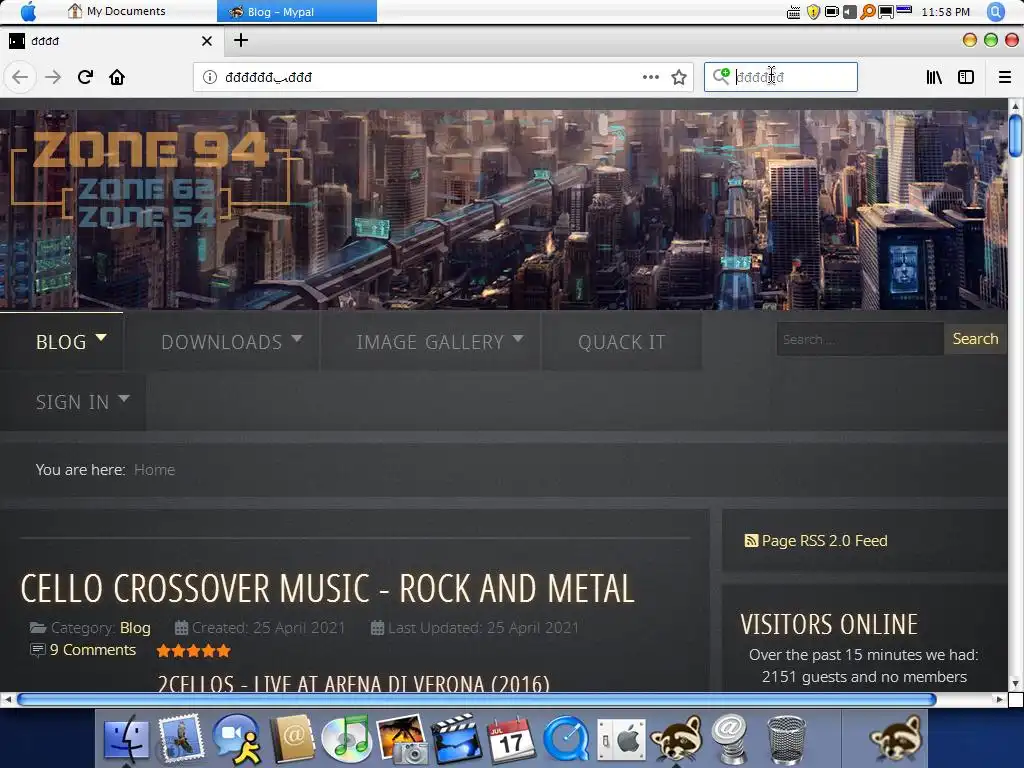Switch to My Documents taskbar window
The height and width of the screenshot is (768, 1024).
(x=118, y=11)
